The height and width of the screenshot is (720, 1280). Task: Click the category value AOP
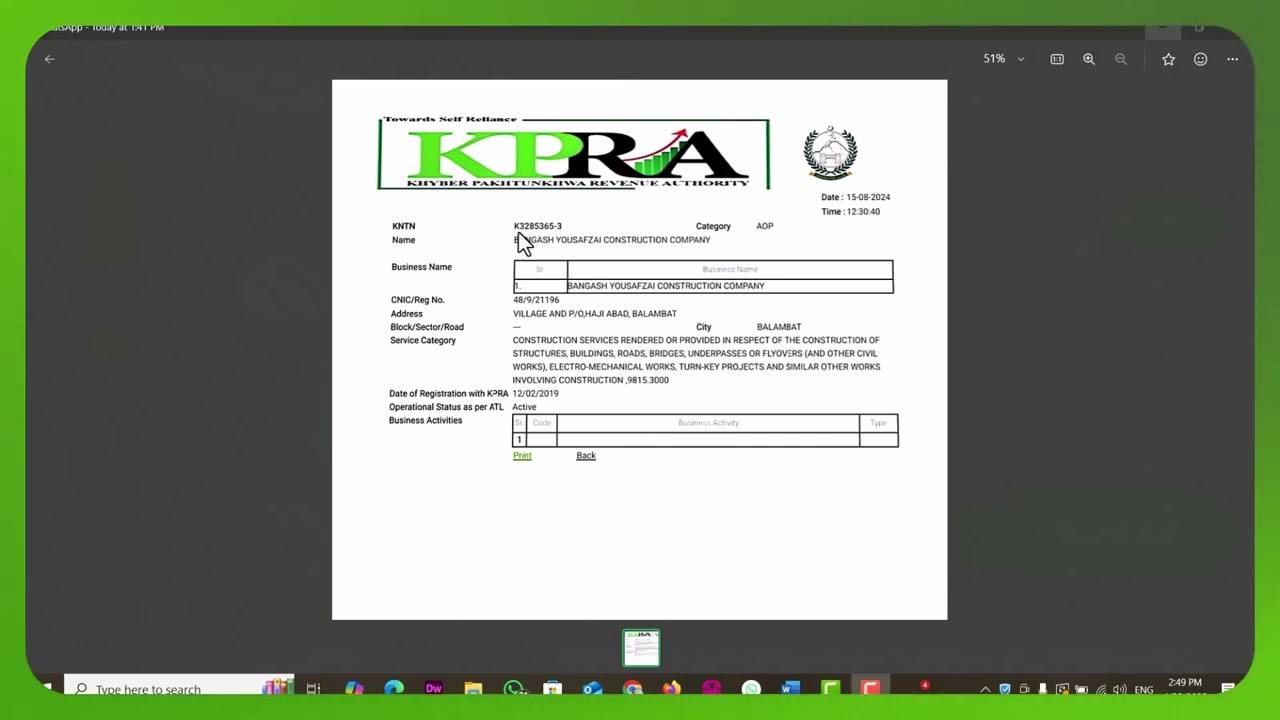765,226
